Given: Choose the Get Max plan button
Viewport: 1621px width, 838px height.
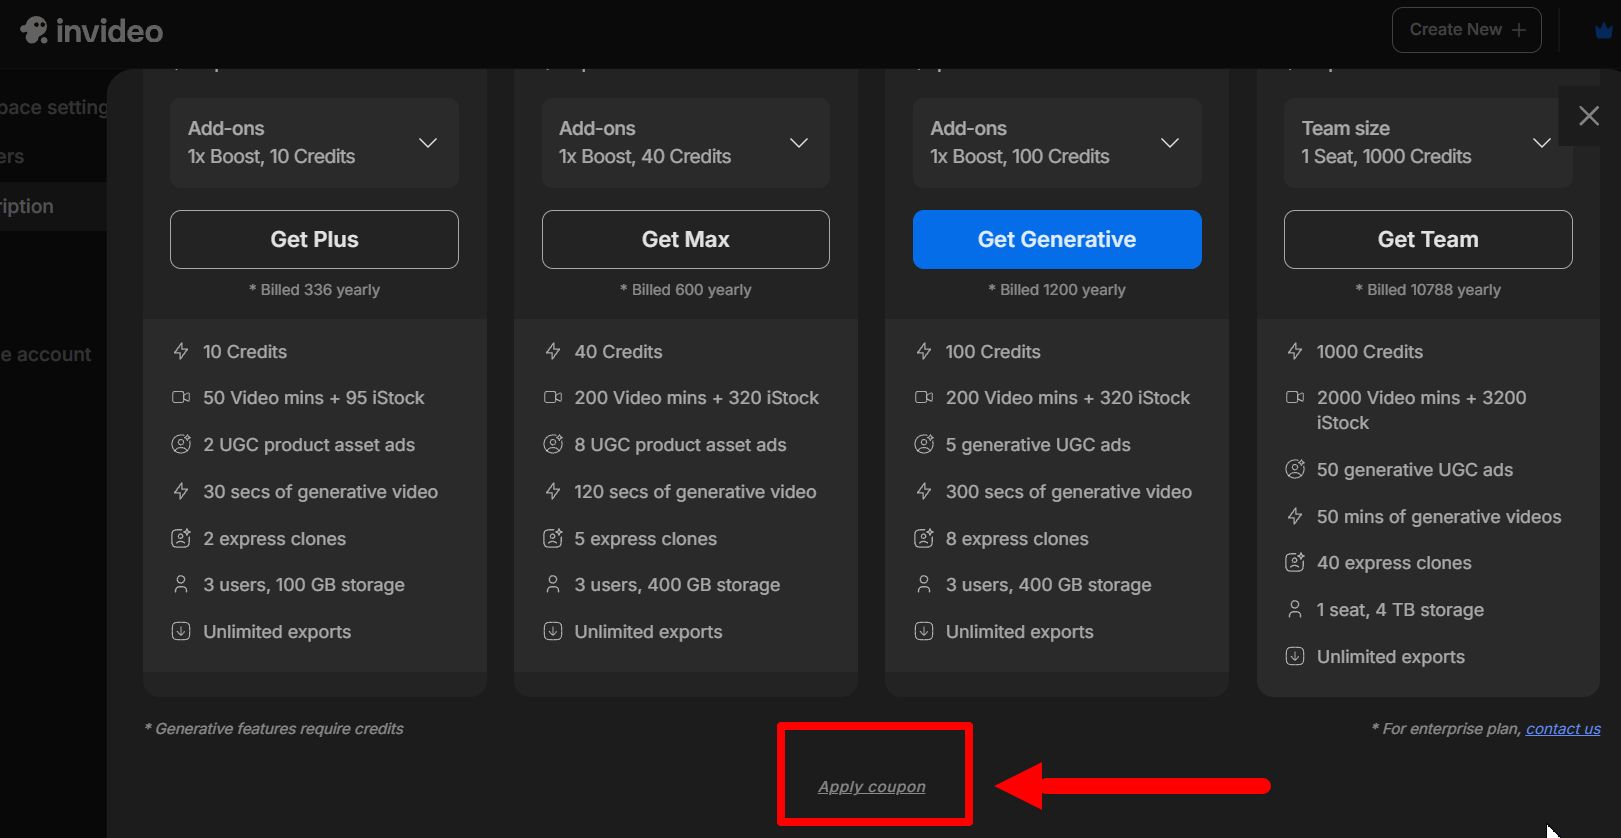Looking at the screenshot, I should click(685, 240).
